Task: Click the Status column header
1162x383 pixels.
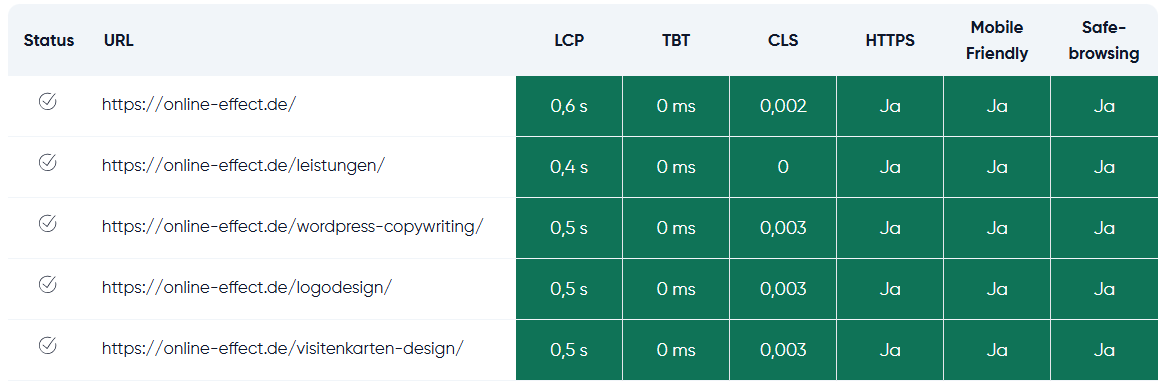Action: point(49,41)
